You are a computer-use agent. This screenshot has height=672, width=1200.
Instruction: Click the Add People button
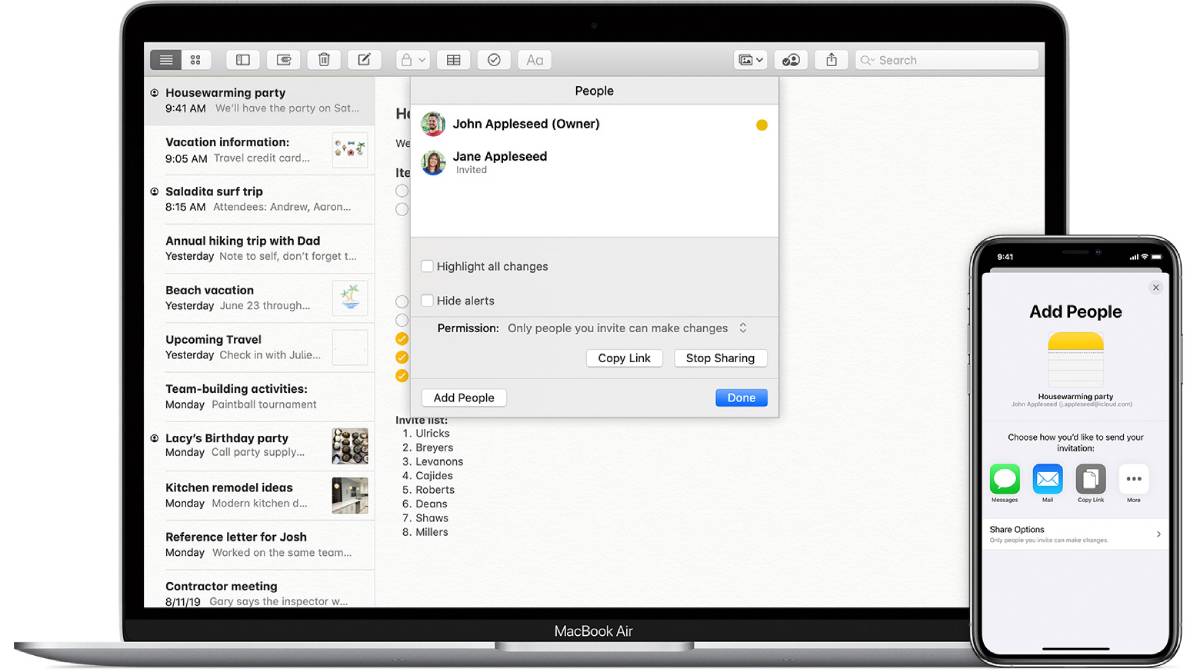pyautogui.click(x=464, y=398)
